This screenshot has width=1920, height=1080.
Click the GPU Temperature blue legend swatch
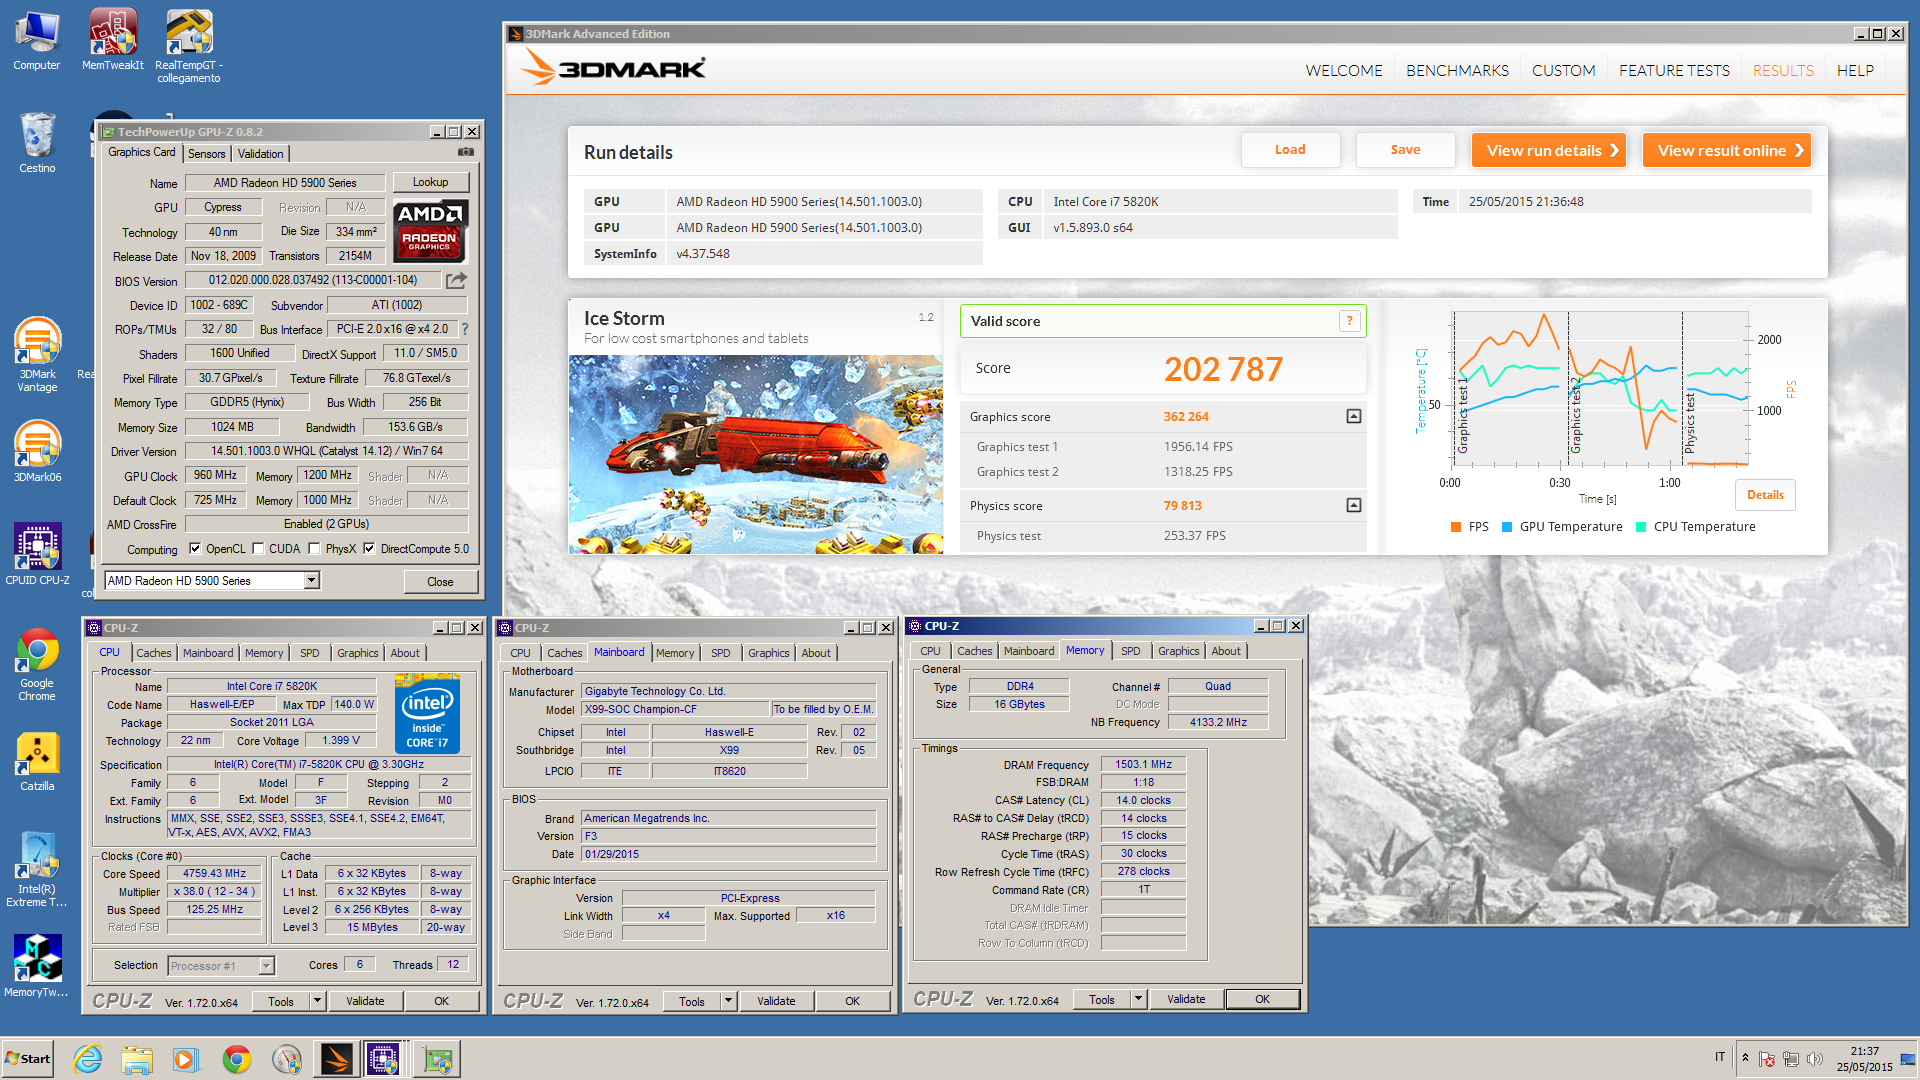click(1507, 527)
